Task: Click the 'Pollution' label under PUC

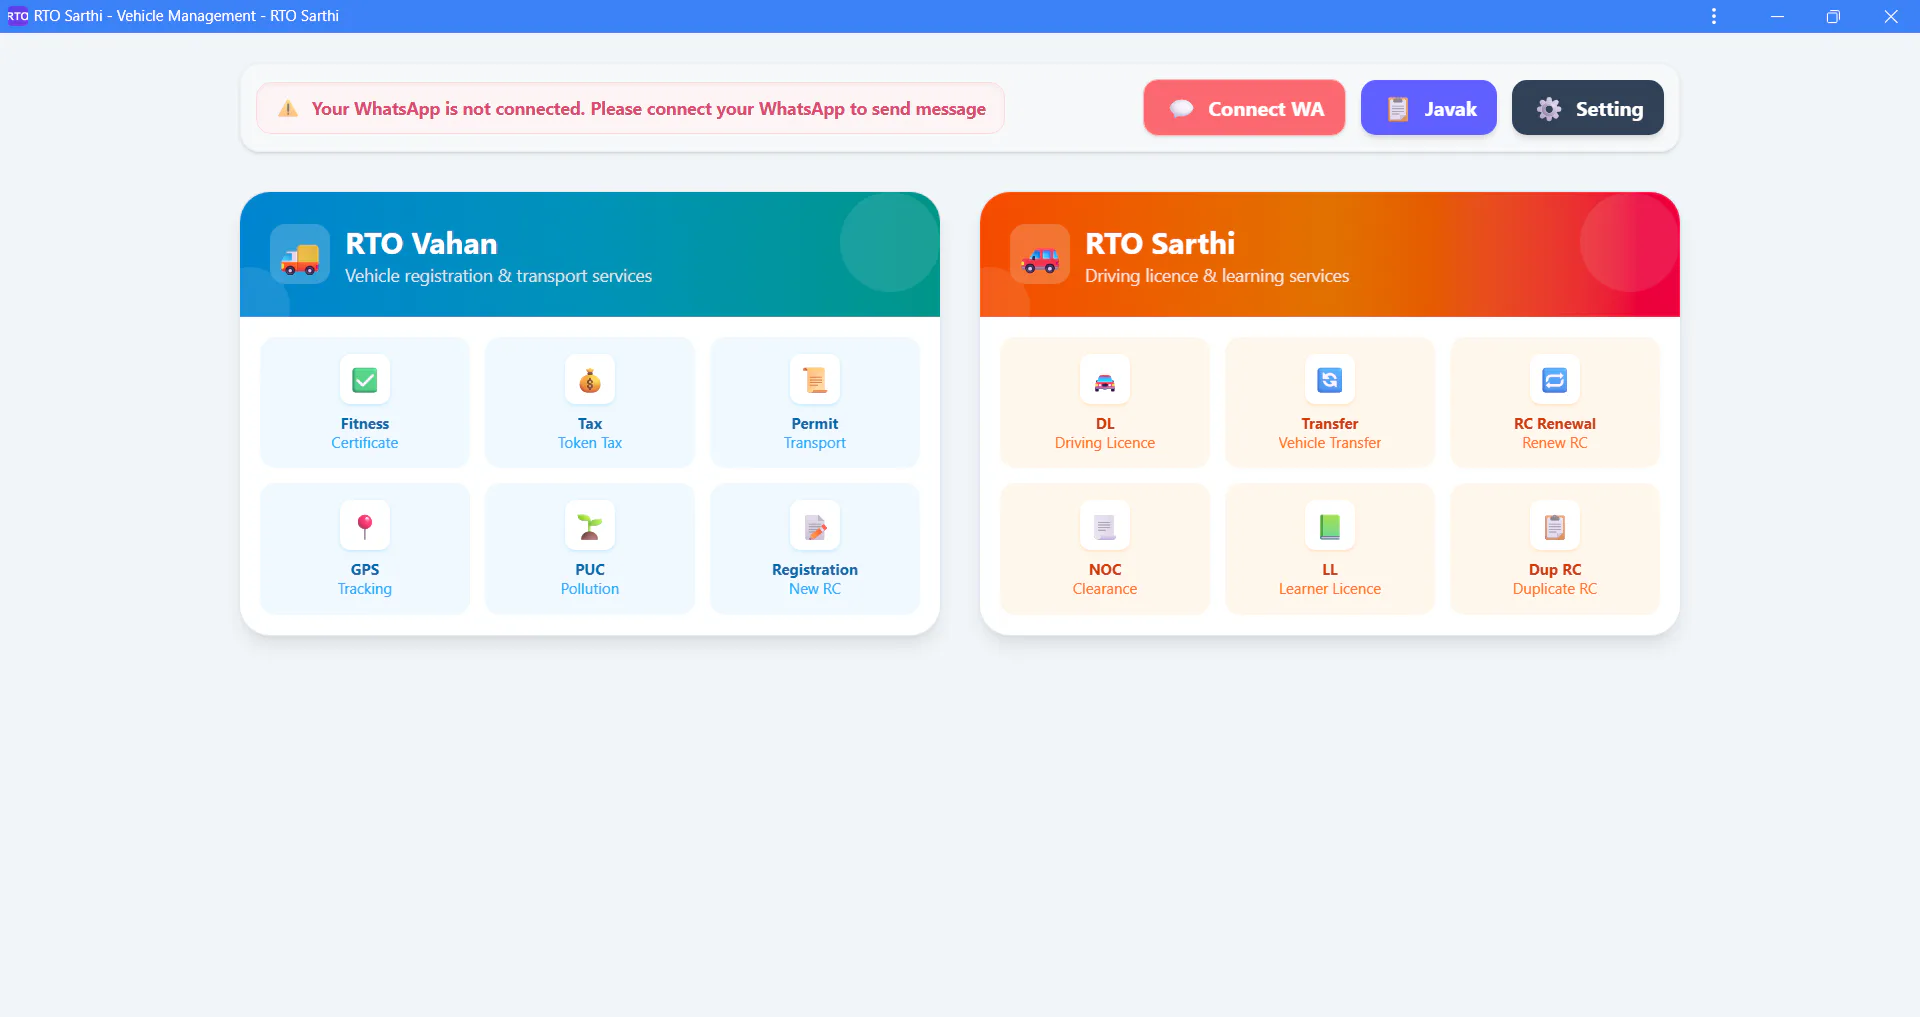Action: click(590, 589)
